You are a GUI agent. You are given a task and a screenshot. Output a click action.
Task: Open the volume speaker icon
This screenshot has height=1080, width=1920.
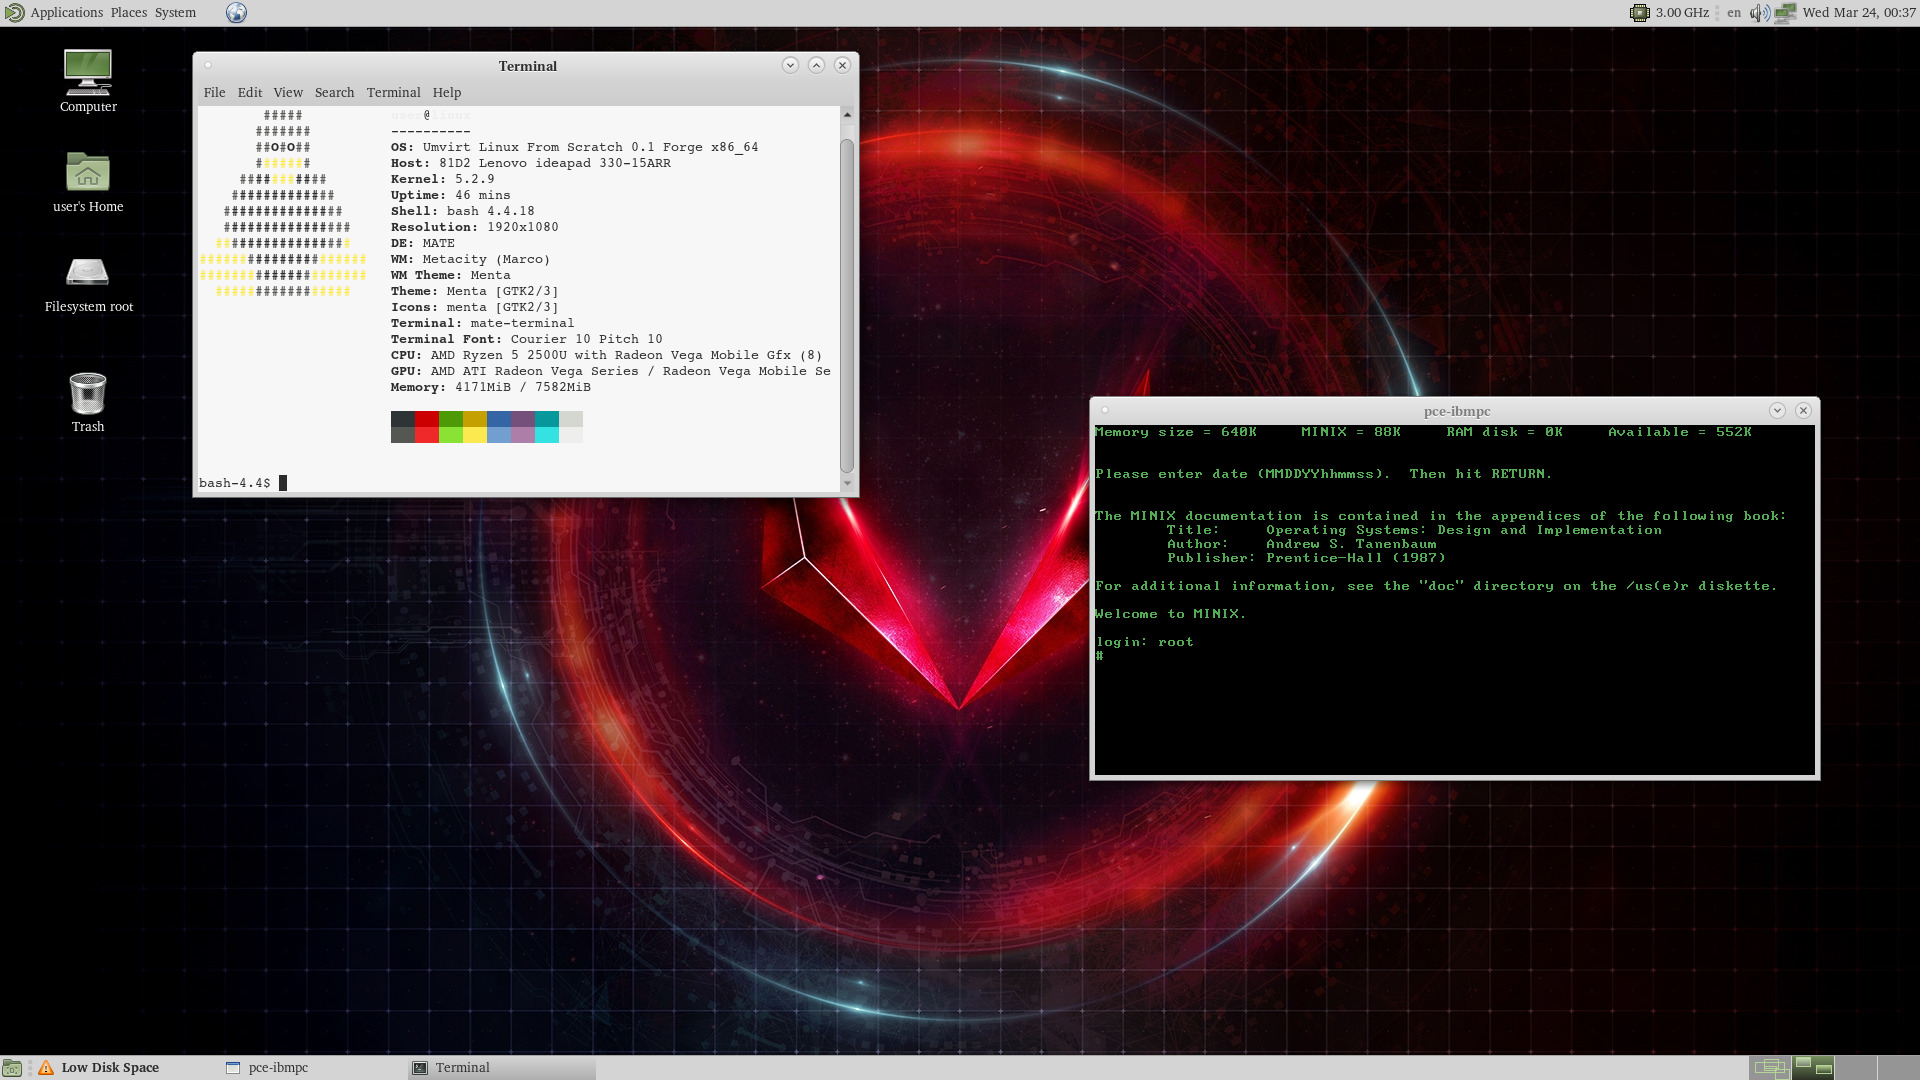[x=1759, y=13]
